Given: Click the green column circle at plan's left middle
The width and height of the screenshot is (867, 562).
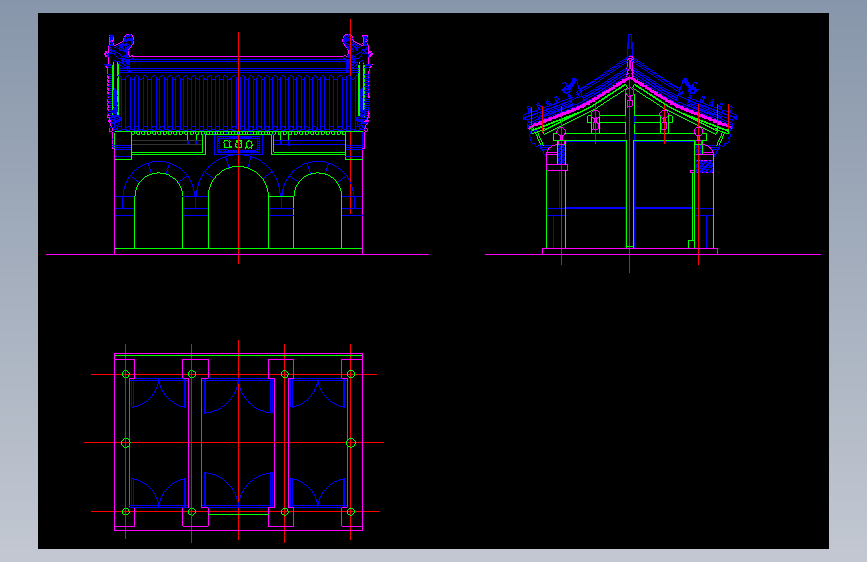Looking at the screenshot, I should pos(126,443).
